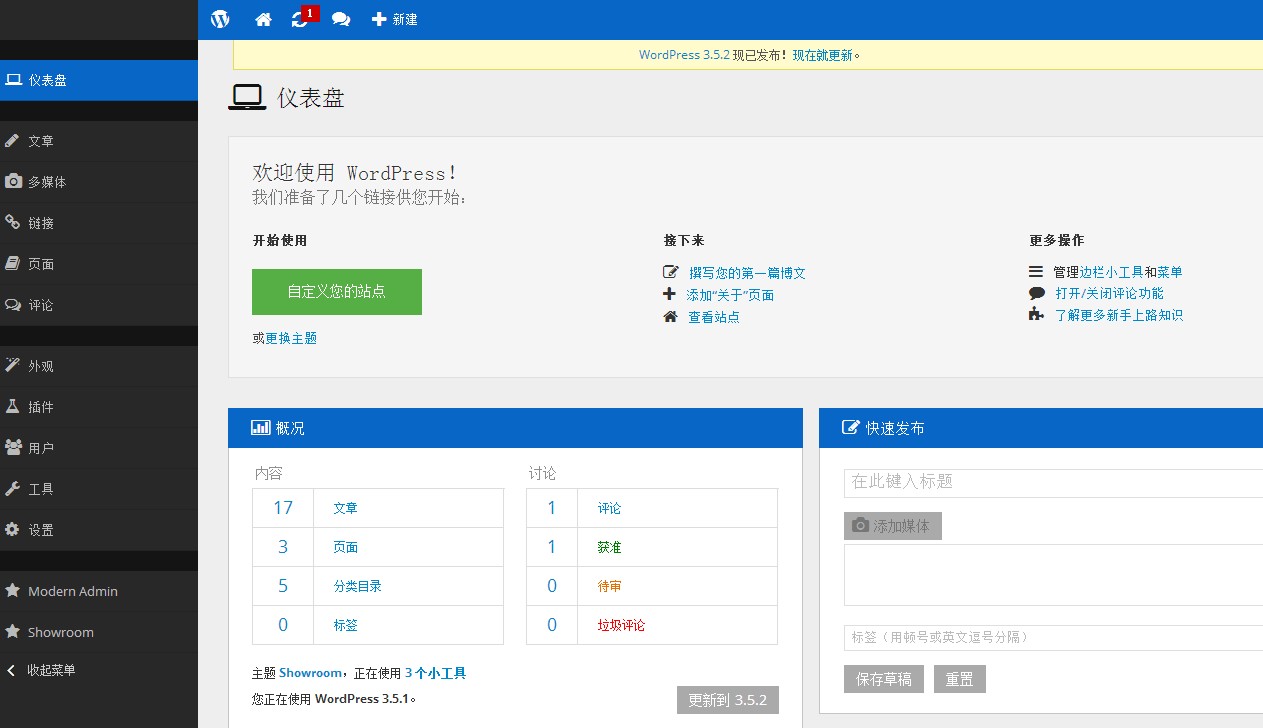The image size is (1263, 728).
Task: Click the wrench icon for 工具
Action: pos(14,488)
